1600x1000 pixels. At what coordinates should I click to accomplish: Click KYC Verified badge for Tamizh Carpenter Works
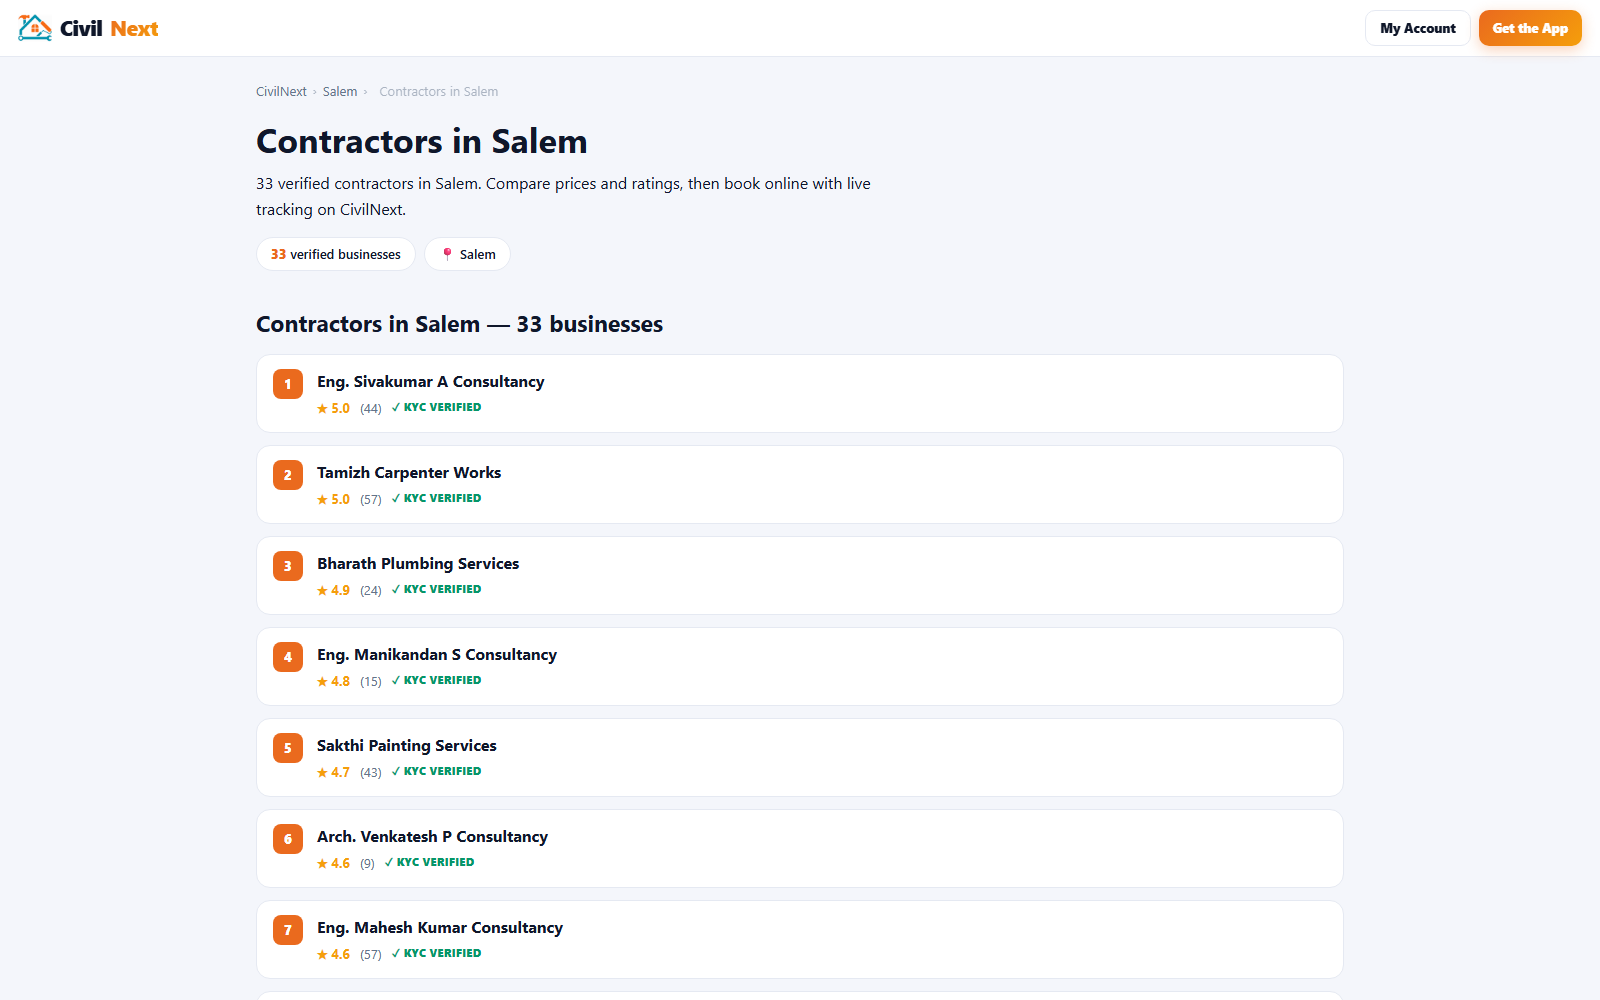(x=437, y=498)
